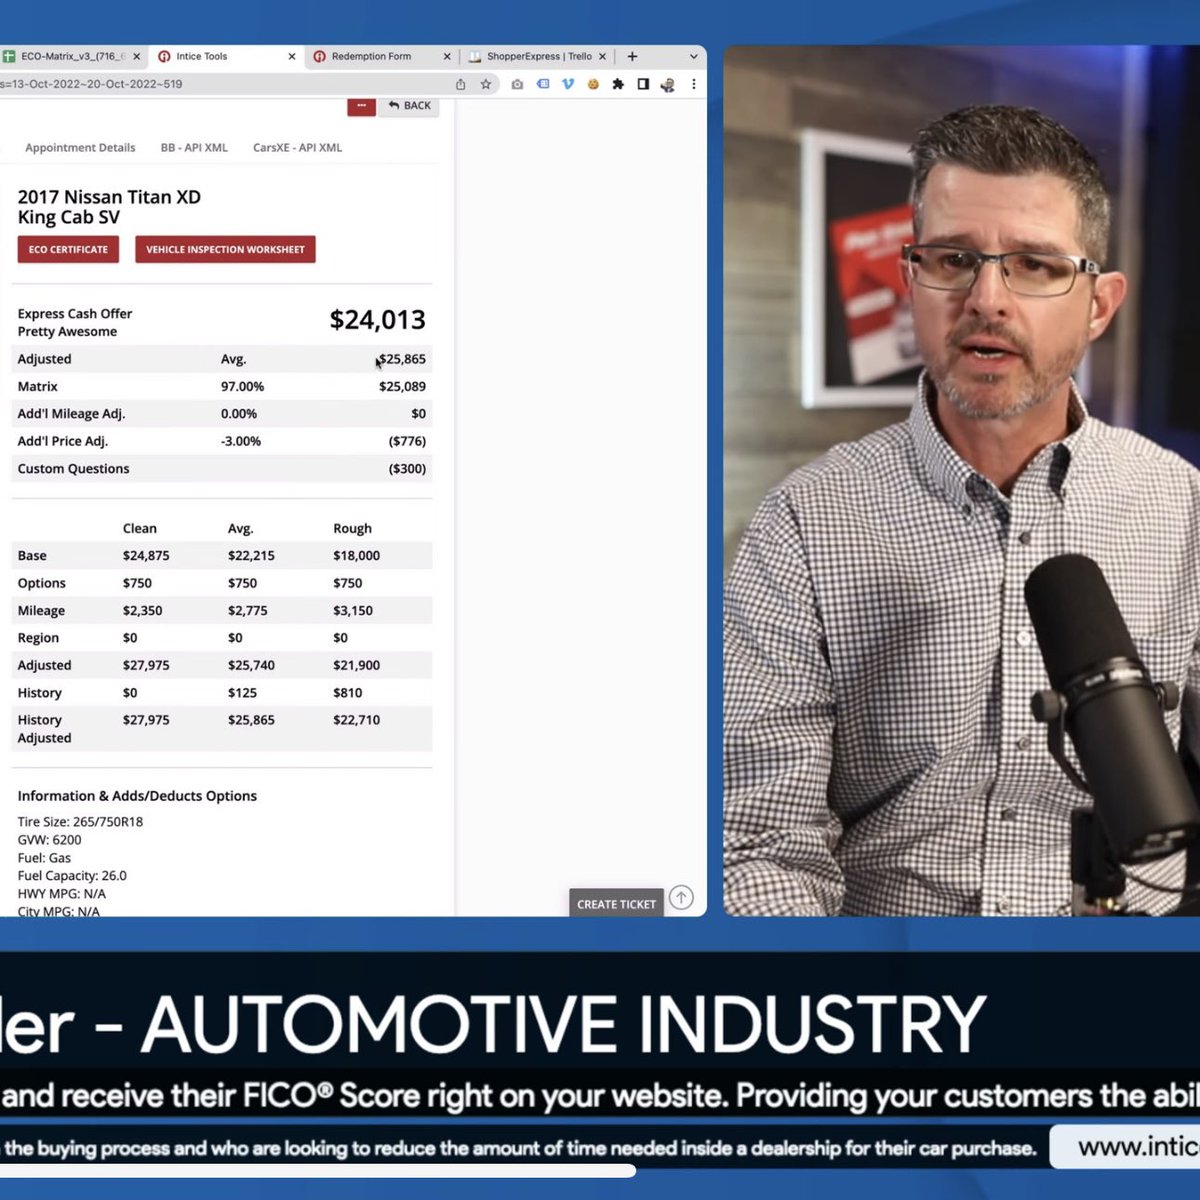The height and width of the screenshot is (1200, 1200).
Task: Click the Add'l Price Adj. -3.00% value
Action: point(240,441)
